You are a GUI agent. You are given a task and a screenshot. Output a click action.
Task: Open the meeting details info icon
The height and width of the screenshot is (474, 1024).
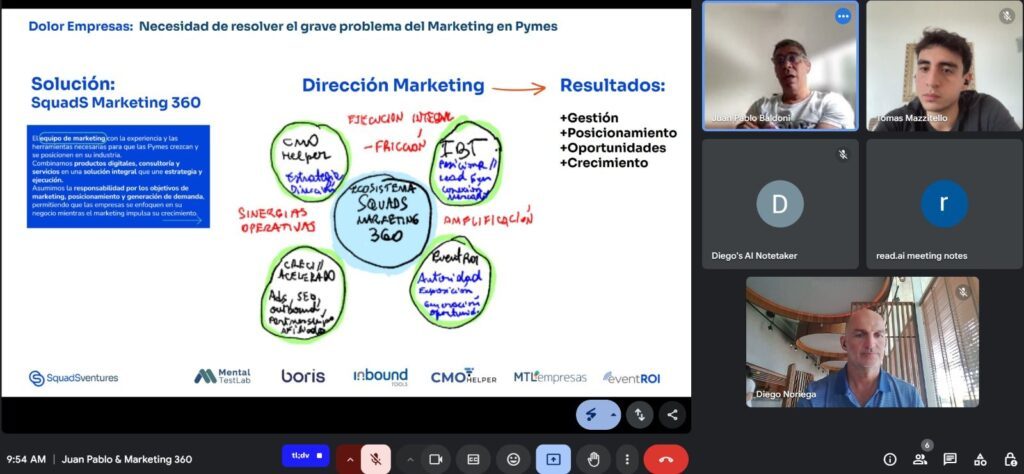pos(890,459)
